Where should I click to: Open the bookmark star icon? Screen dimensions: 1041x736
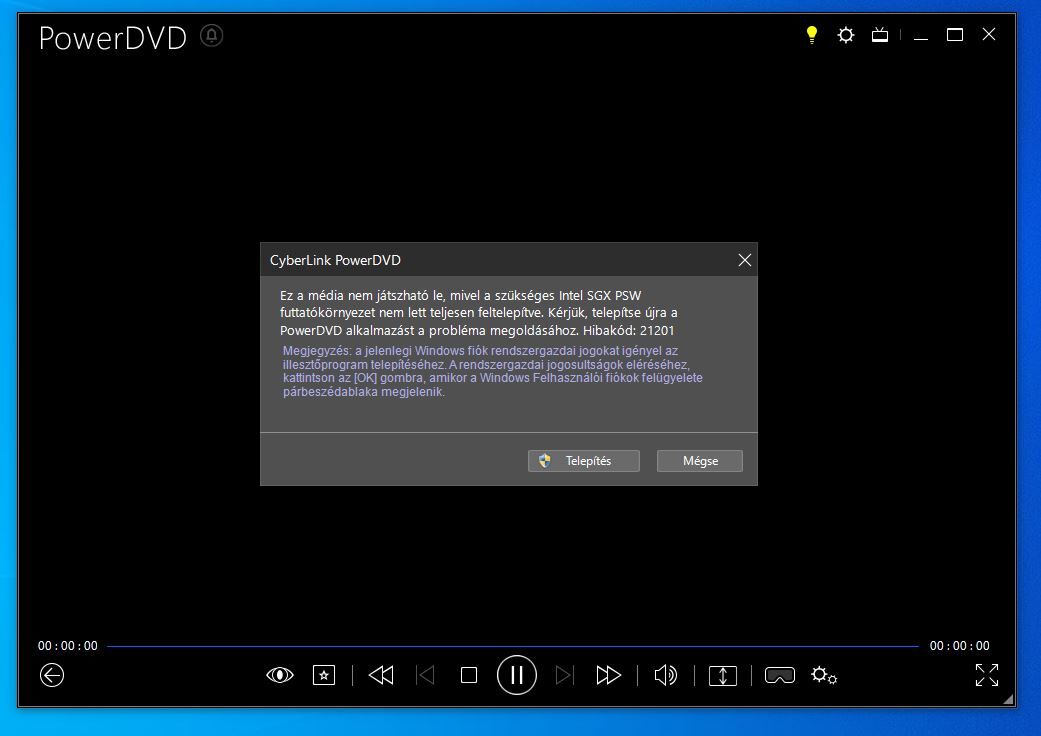(324, 675)
